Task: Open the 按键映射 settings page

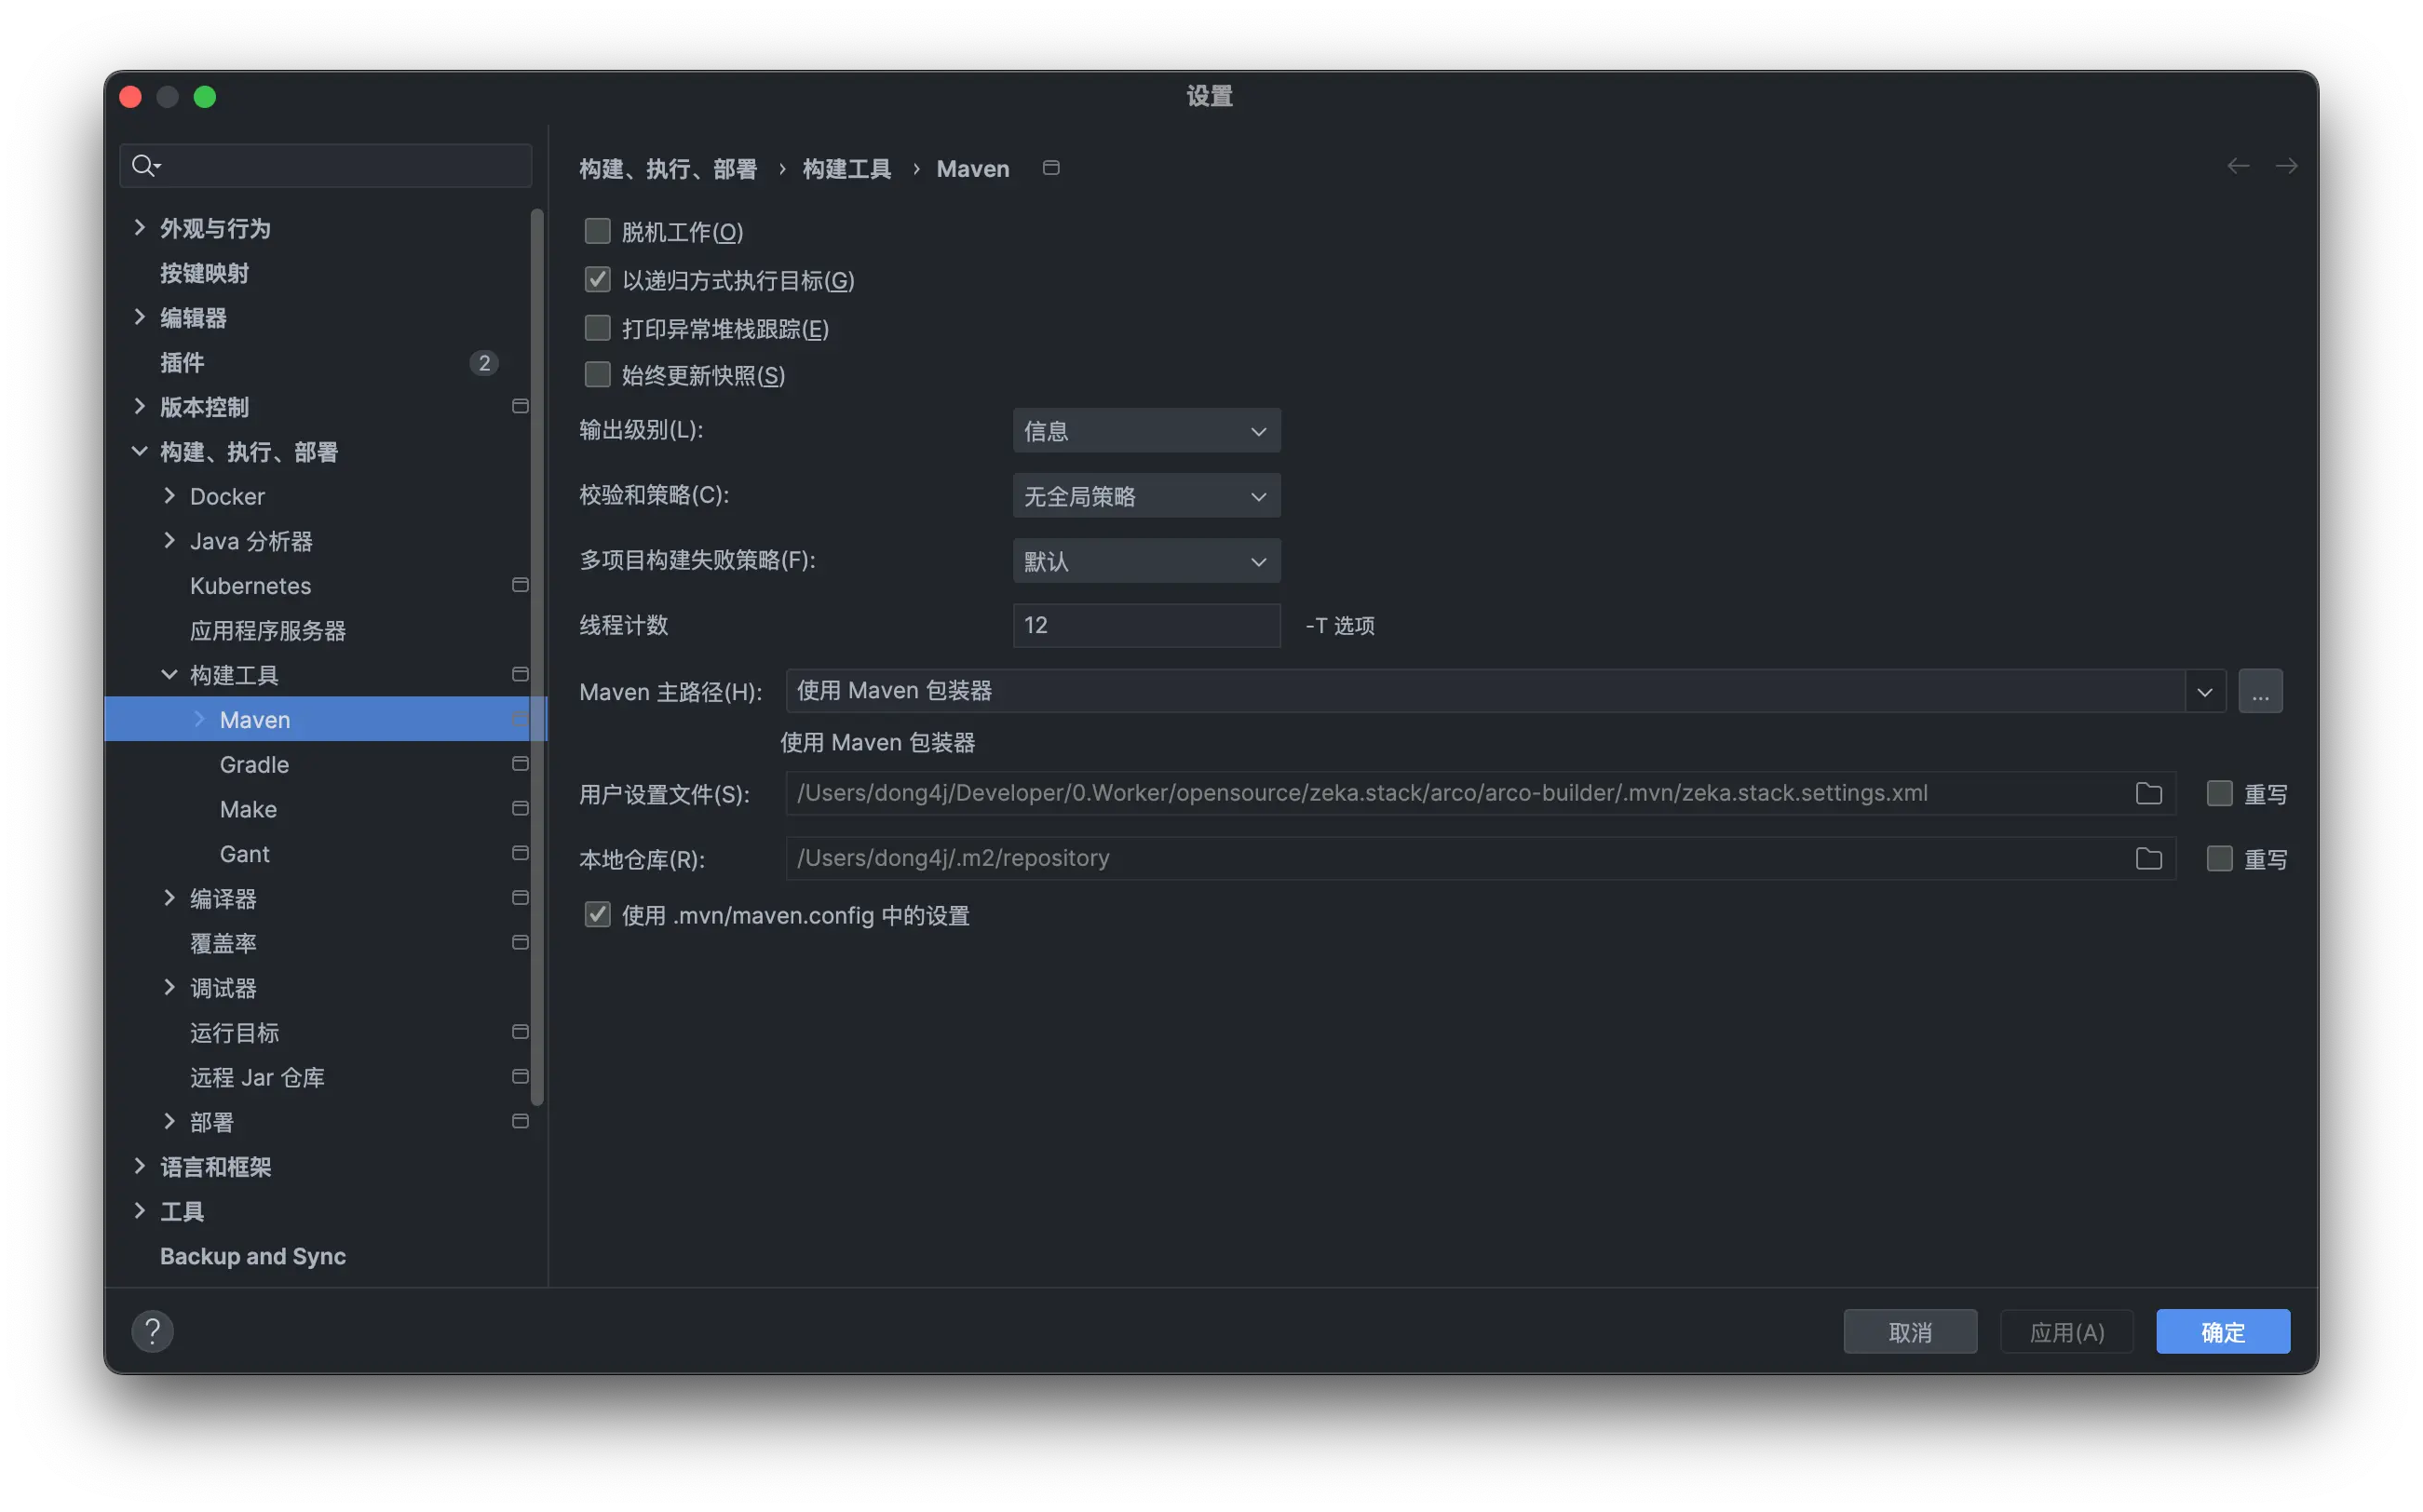Action: coord(204,273)
